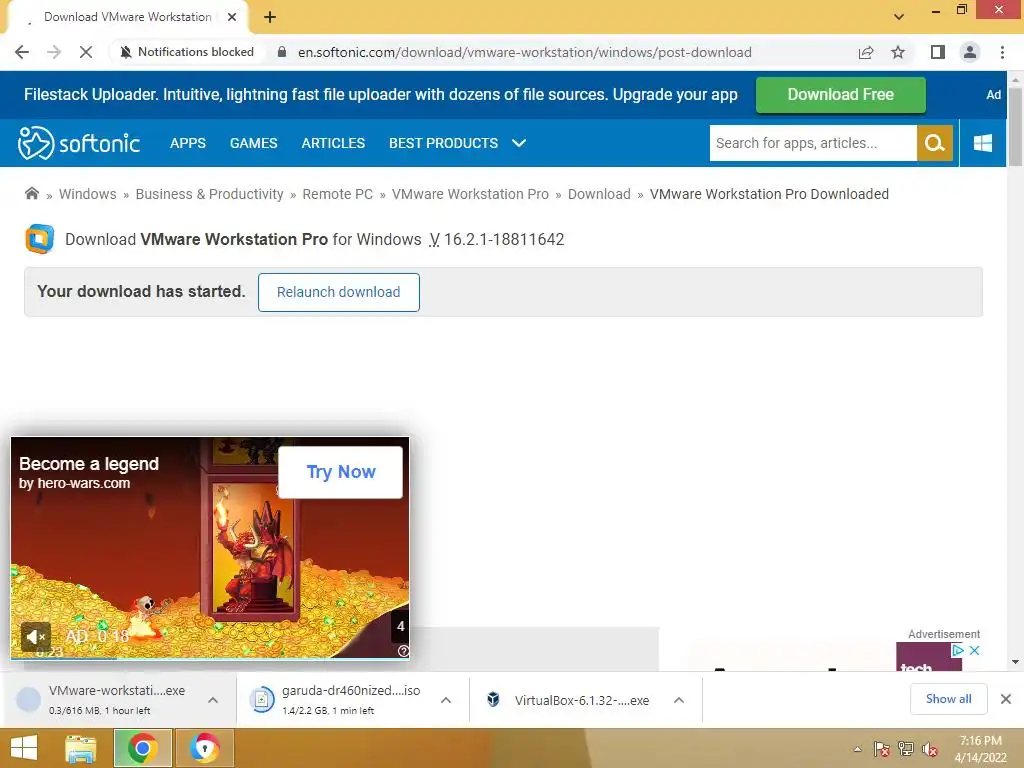Image resolution: width=1024 pixels, height=768 pixels.
Task: Expand the VirtualBox download options
Action: point(679,700)
